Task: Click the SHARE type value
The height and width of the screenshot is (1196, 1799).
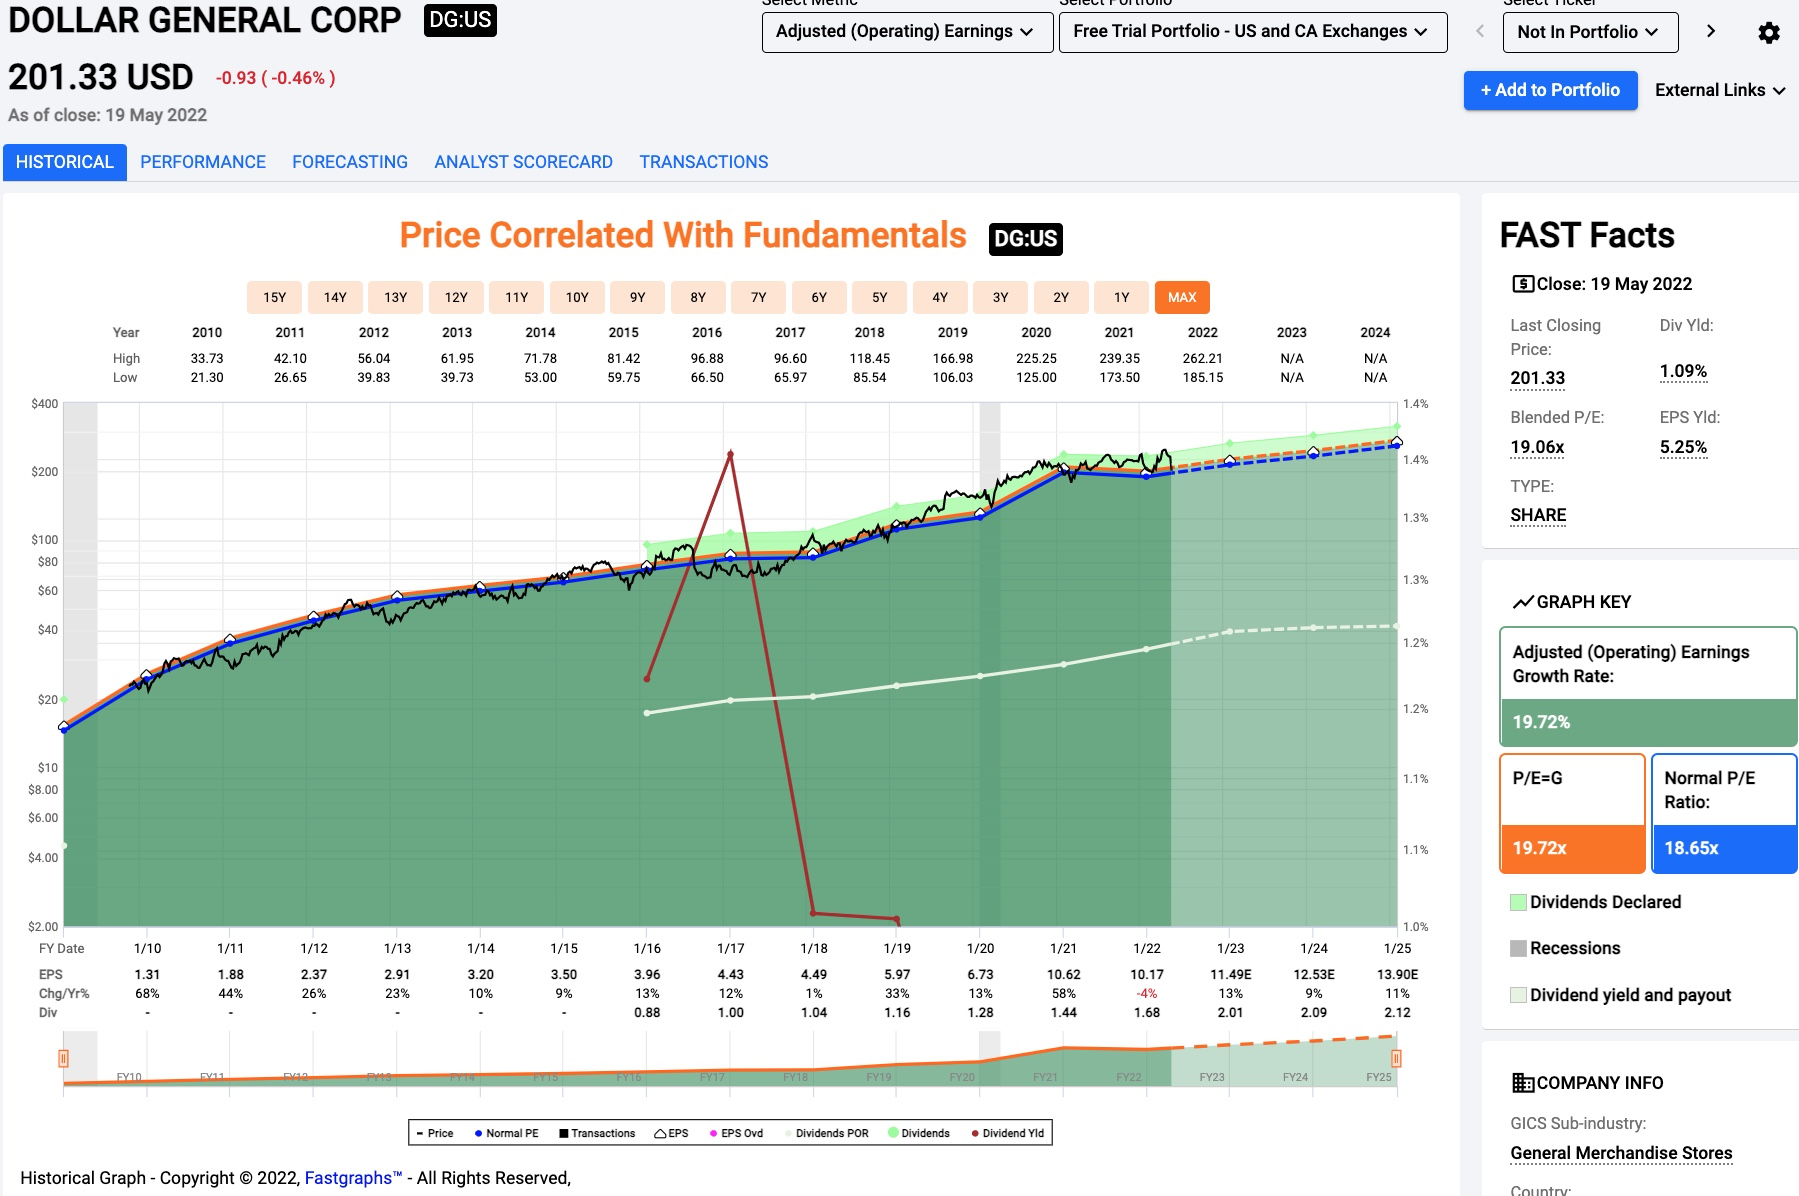Action: click(x=1538, y=515)
